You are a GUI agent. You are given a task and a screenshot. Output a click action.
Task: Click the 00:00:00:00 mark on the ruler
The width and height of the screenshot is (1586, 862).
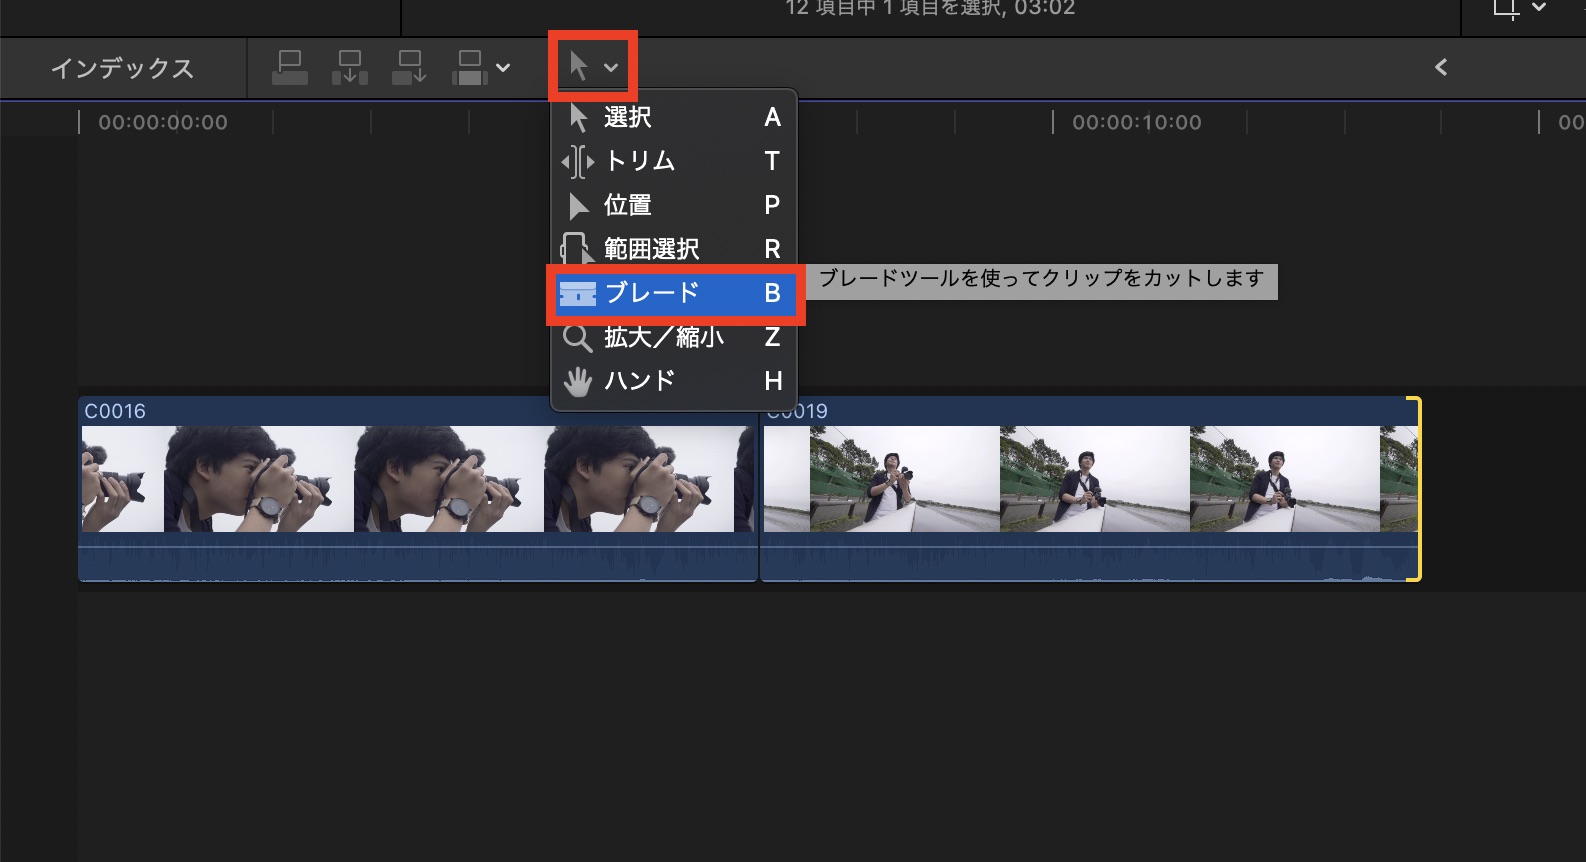[x=162, y=122]
